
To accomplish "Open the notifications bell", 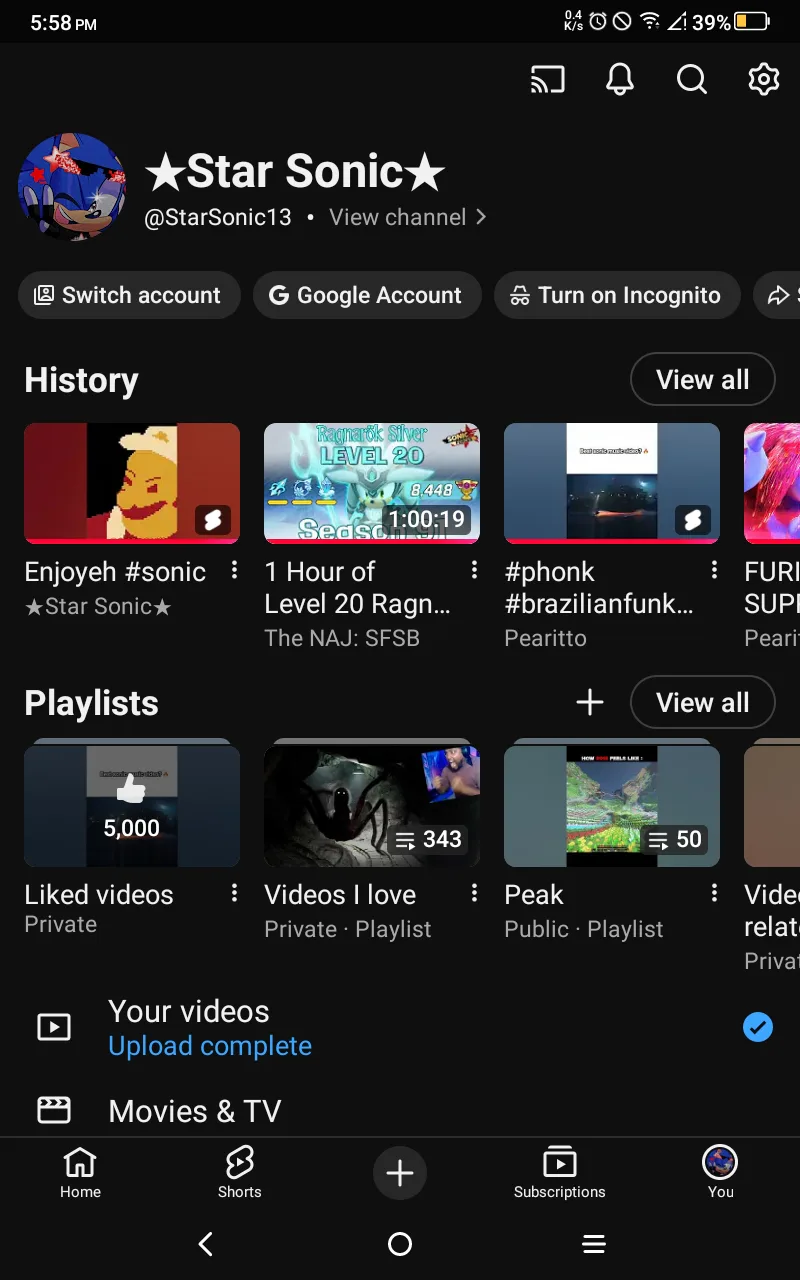I will [x=620, y=79].
